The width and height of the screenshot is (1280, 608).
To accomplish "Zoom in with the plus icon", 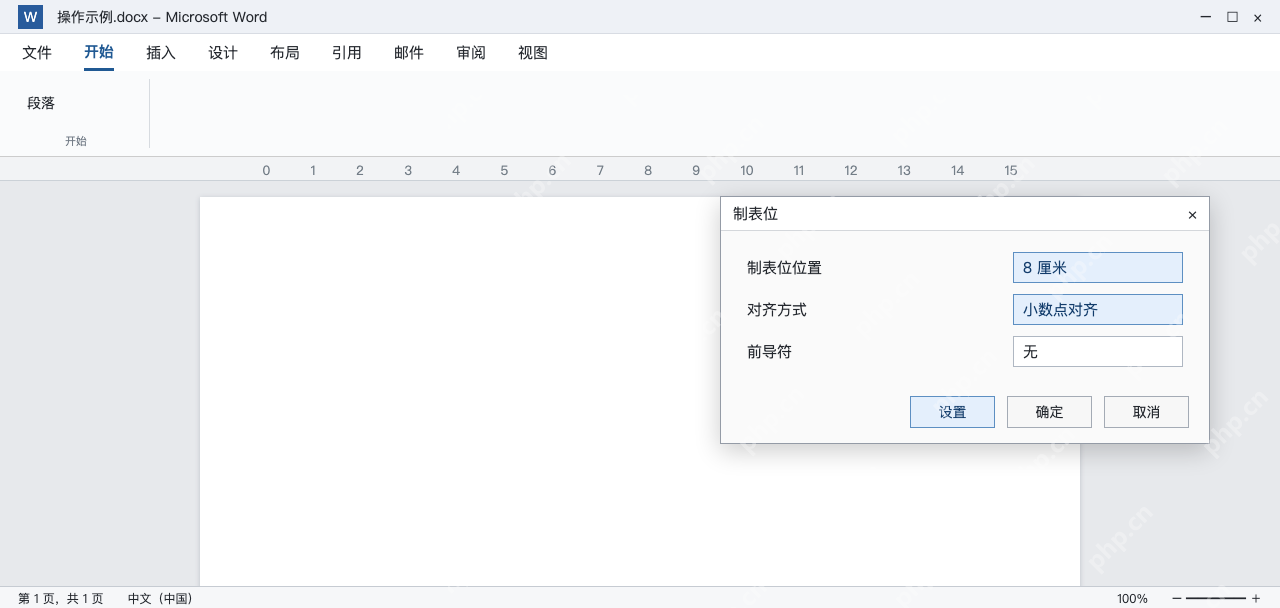I will (1256, 598).
